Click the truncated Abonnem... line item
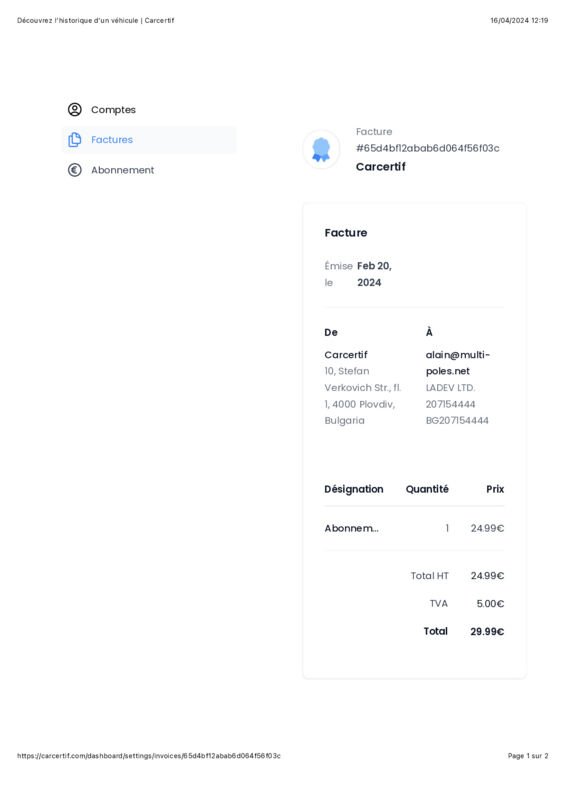This screenshot has height=800, width=566. (351, 528)
